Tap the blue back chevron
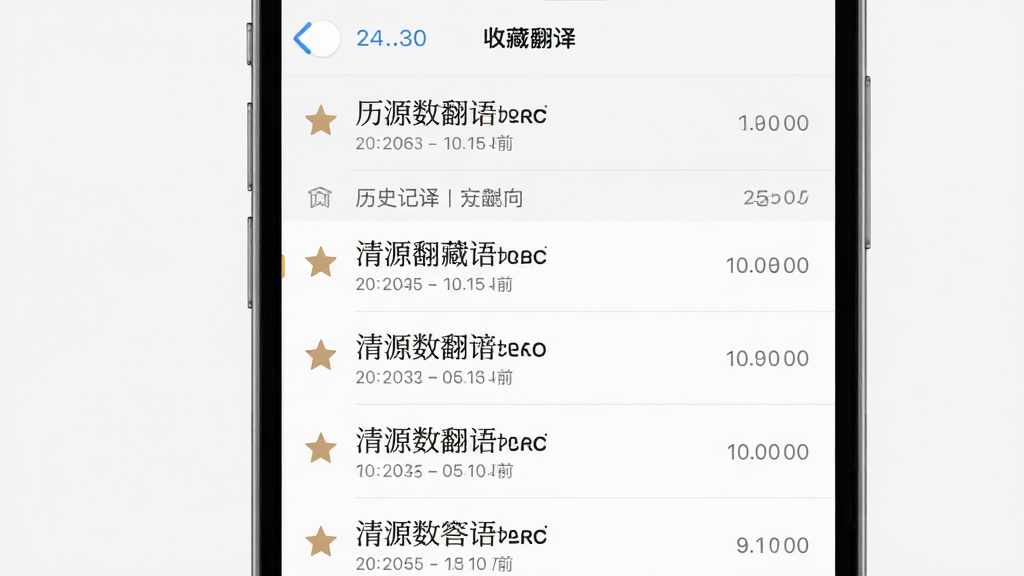The image size is (1024, 576). pyautogui.click(x=303, y=38)
